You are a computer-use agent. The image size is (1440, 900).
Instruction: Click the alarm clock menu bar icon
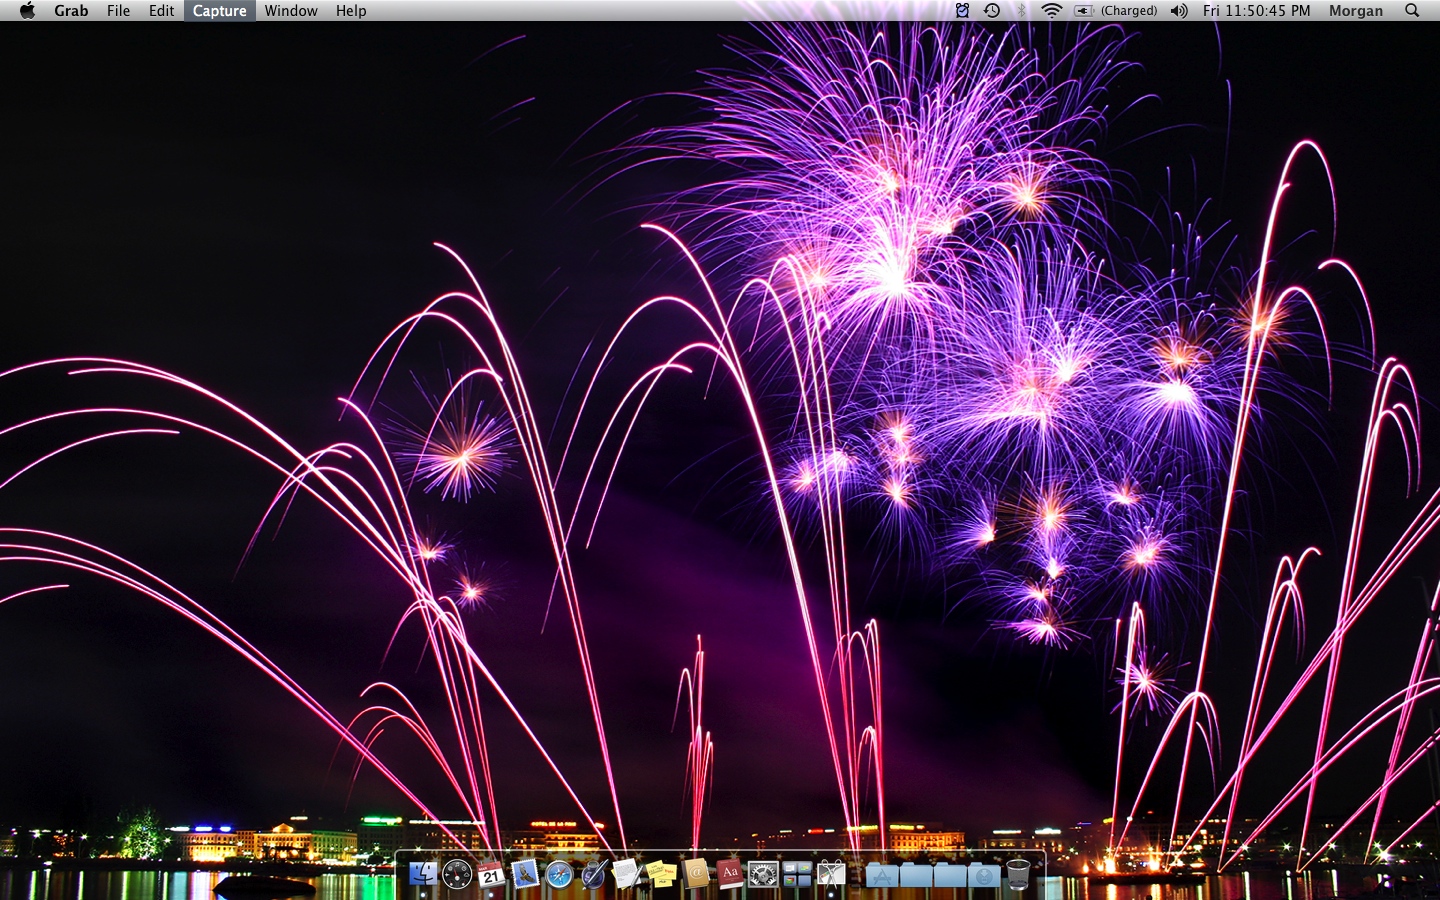tap(962, 10)
